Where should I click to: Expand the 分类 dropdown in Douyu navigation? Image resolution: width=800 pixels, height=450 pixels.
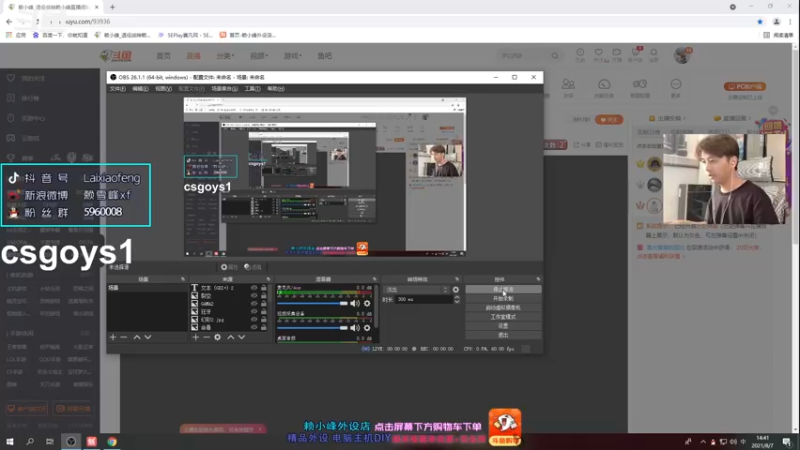point(225,56)
